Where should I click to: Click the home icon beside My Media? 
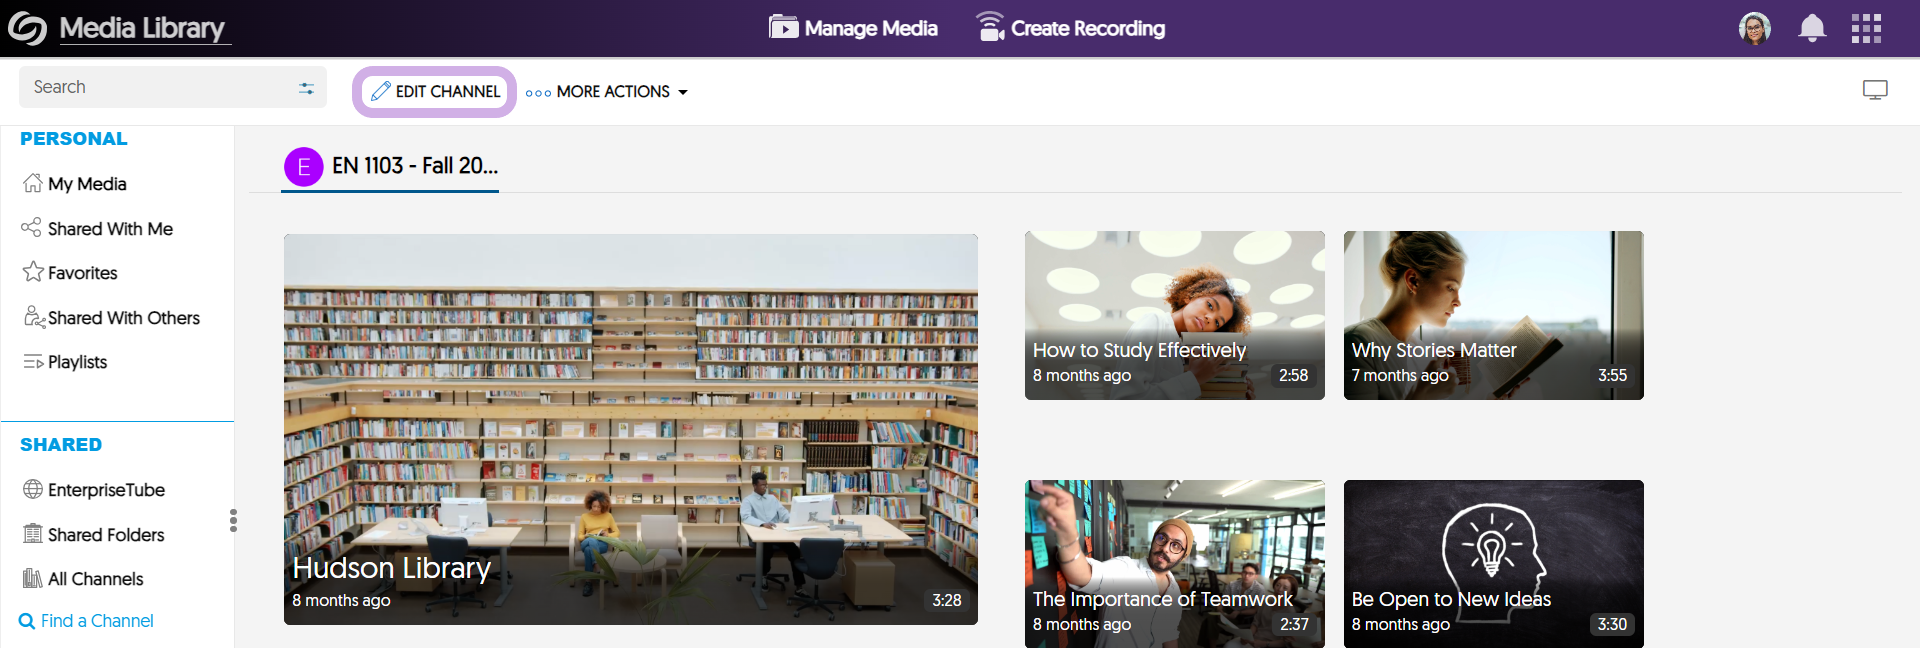point(33,183)
